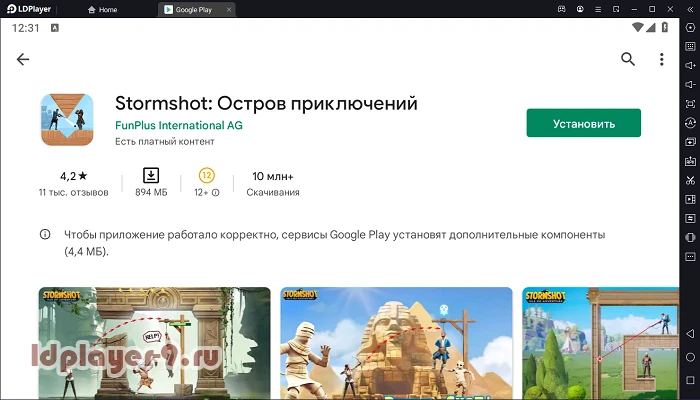Image resolution: width=700 pixels, height=400 pixels.
Task: Open age rating info icon next to 12+
Action: pos(216,193)
